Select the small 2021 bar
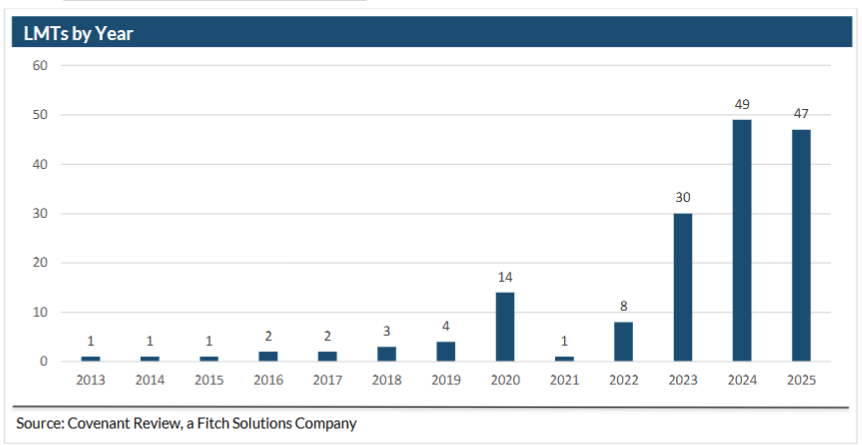Screen dimensions: 862x445 pos(564,358)
